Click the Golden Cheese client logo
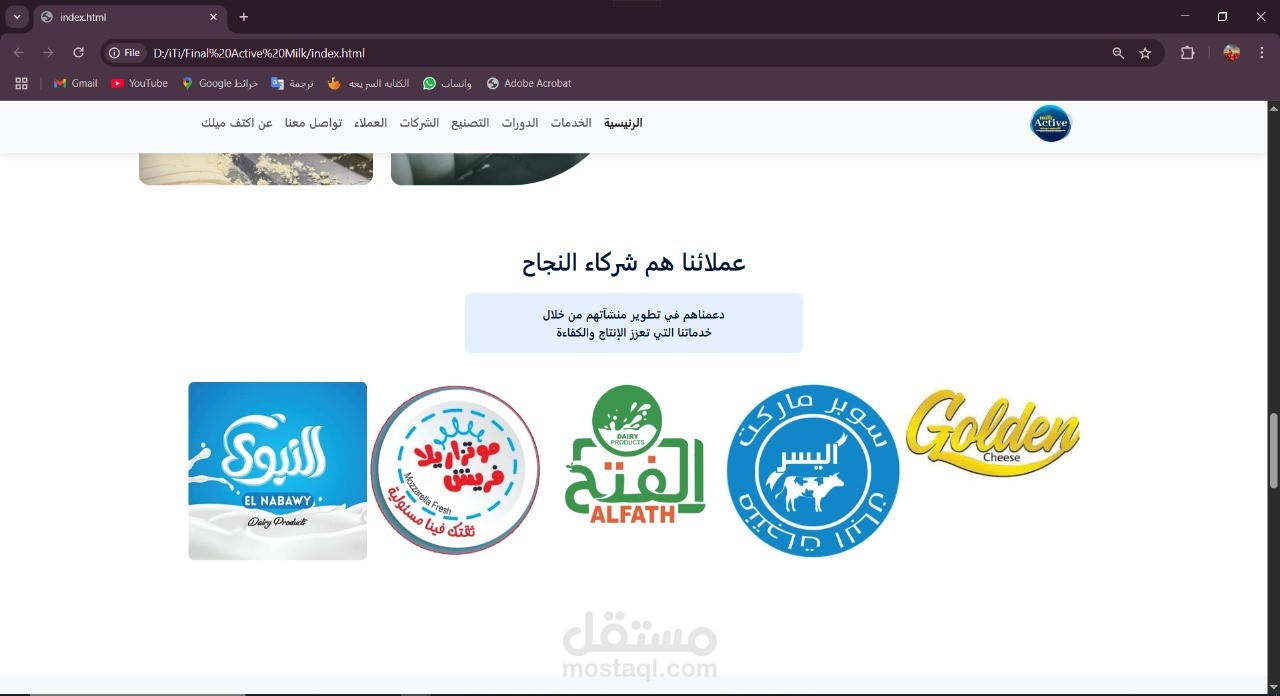Viewport: 1280px width, 696px height. point(992,432)
